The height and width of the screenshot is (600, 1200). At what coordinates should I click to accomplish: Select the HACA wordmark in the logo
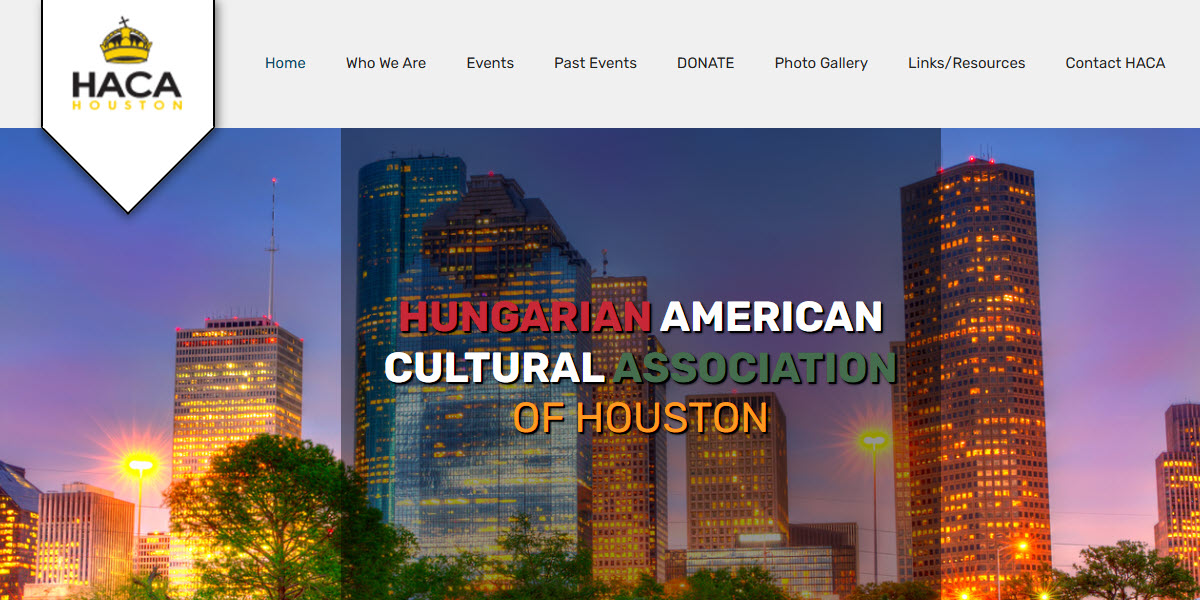click(x=127, y=87)
